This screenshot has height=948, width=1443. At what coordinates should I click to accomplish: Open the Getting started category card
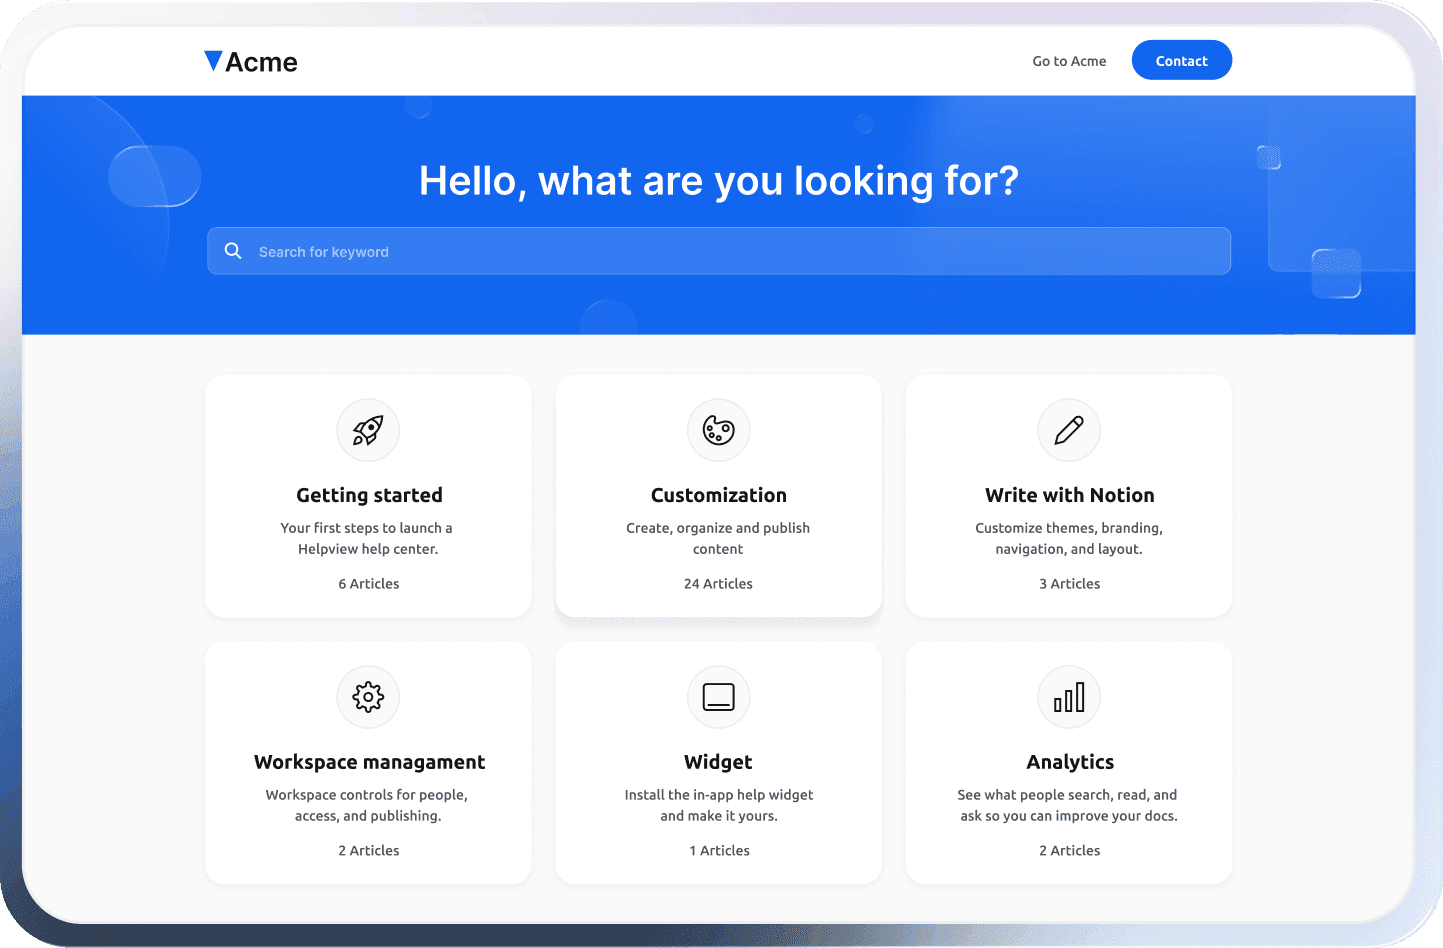(368, 495)
